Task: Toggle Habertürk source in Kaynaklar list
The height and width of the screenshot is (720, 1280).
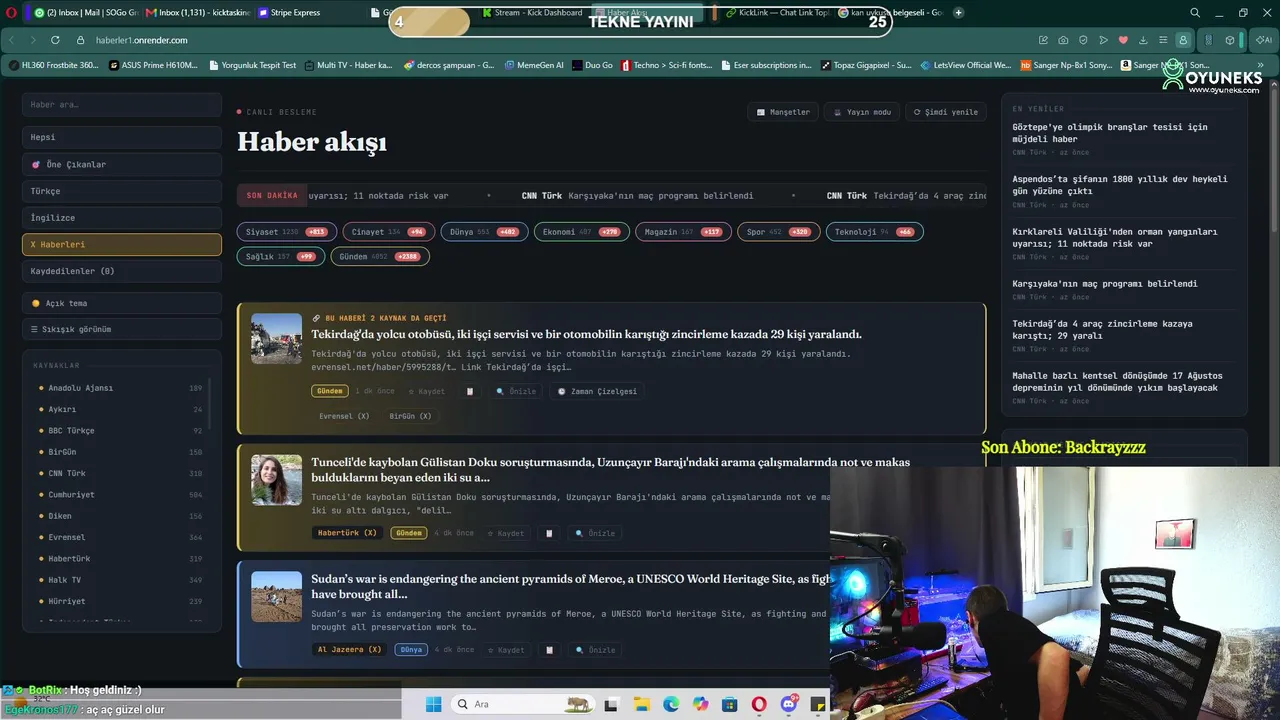Action: 120,559
